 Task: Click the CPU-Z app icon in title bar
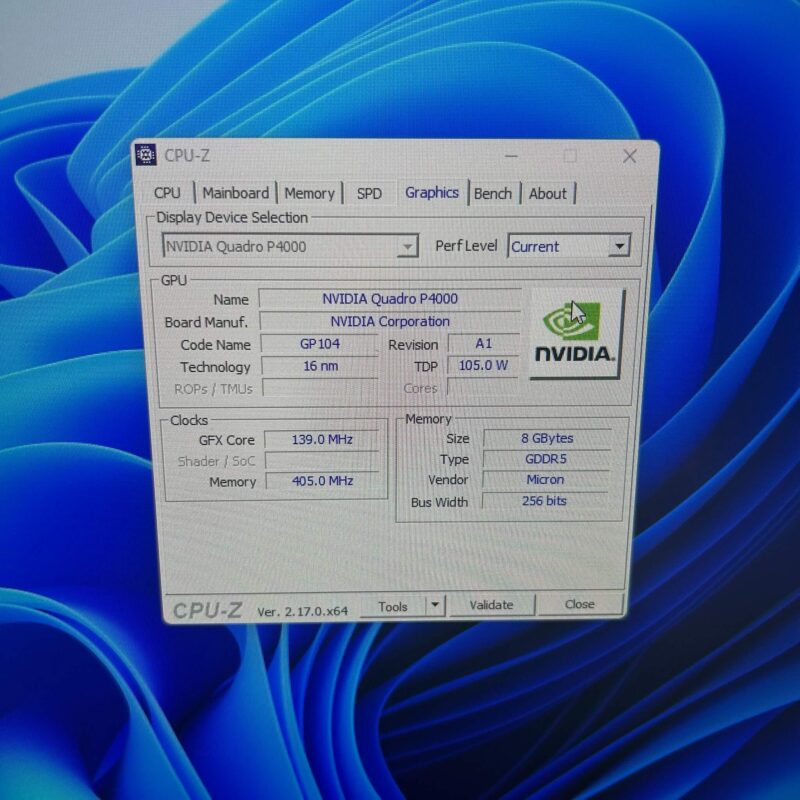[145, 155]
